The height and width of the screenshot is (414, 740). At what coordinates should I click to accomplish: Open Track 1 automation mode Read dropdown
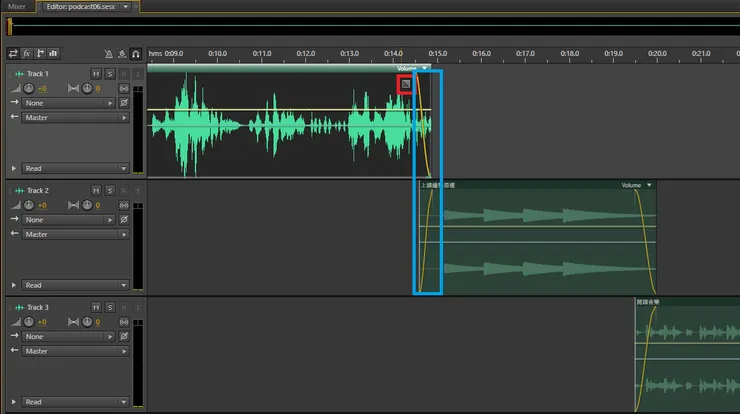coord(76,168)
